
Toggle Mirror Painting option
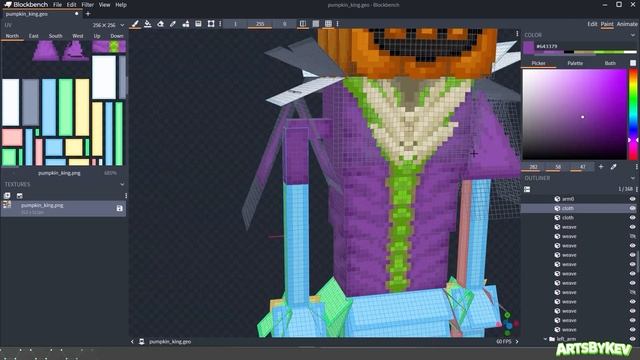pyautogui.click(x=303, y=24)
